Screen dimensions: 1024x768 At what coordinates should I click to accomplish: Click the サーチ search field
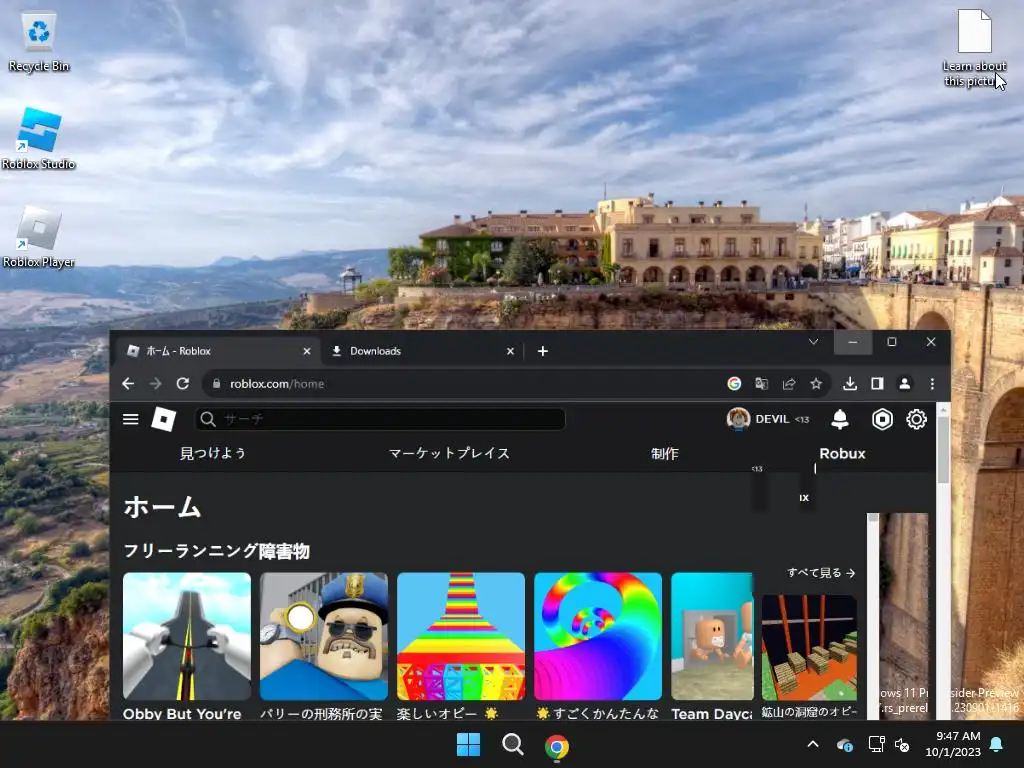(380, 419)
